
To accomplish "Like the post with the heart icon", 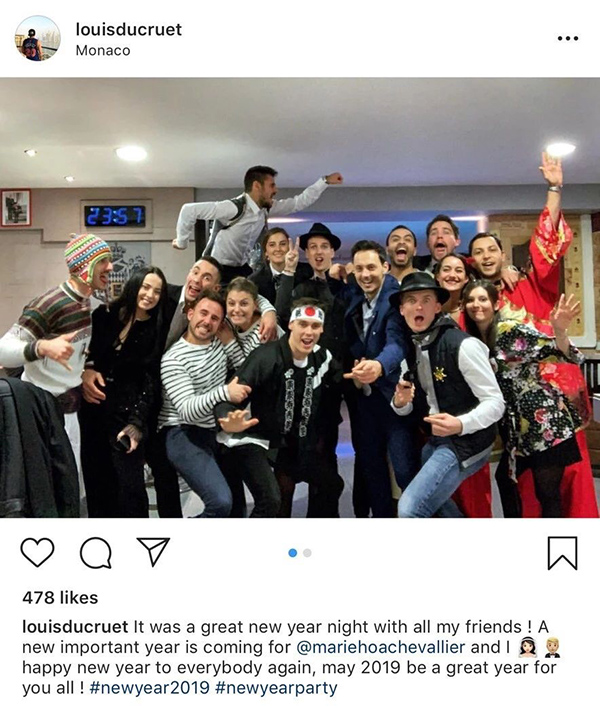I will (x=37, y=552).
